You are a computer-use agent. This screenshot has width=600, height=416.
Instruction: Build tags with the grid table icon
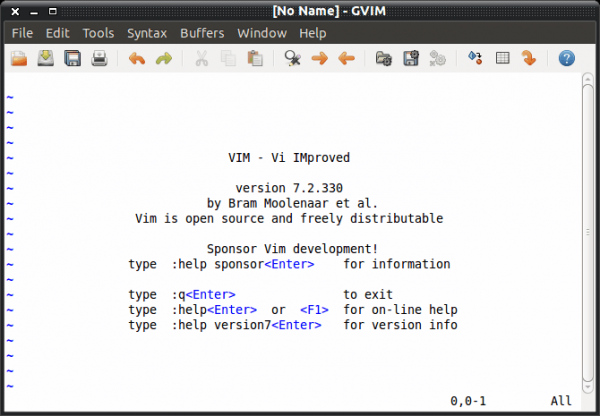(502, 58)
